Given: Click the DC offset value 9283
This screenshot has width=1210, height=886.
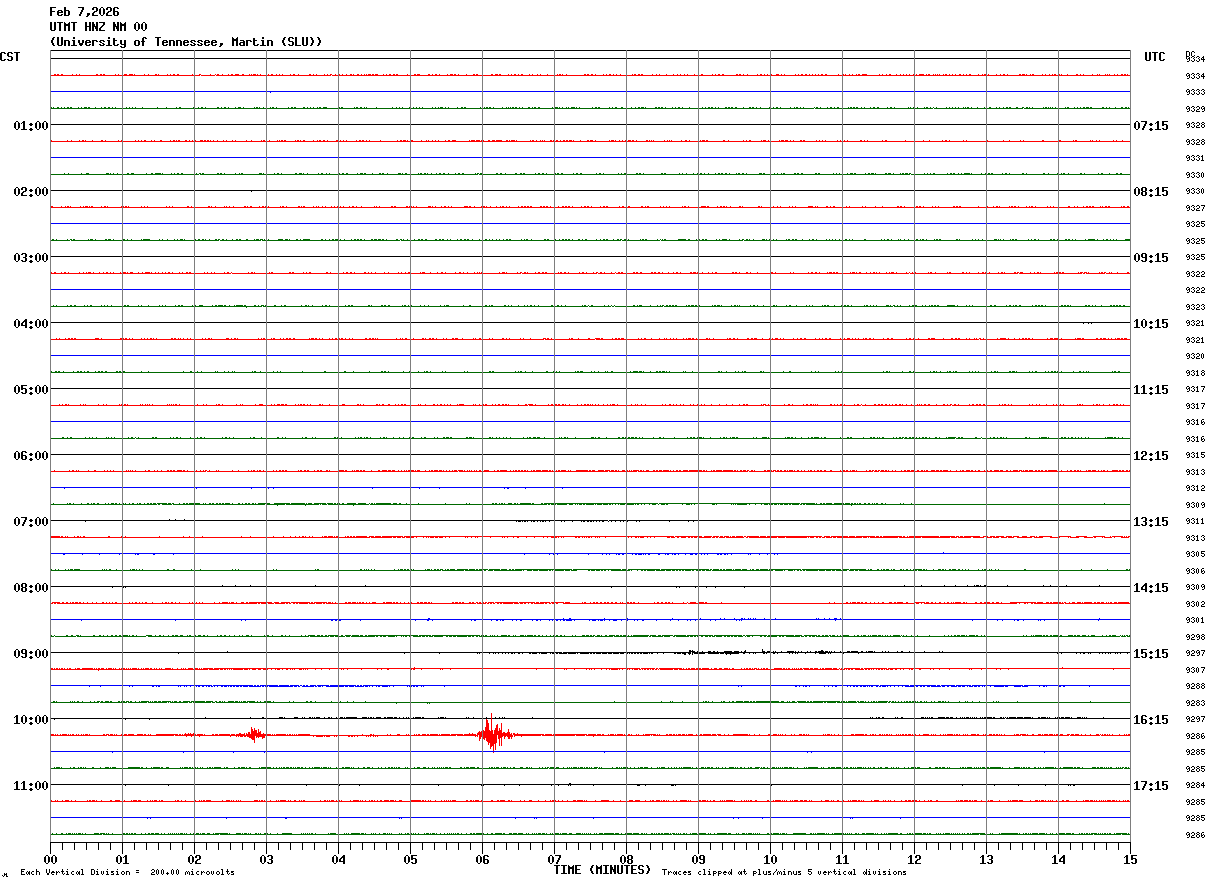Looking at the screenshot, I should (1194, 702).
